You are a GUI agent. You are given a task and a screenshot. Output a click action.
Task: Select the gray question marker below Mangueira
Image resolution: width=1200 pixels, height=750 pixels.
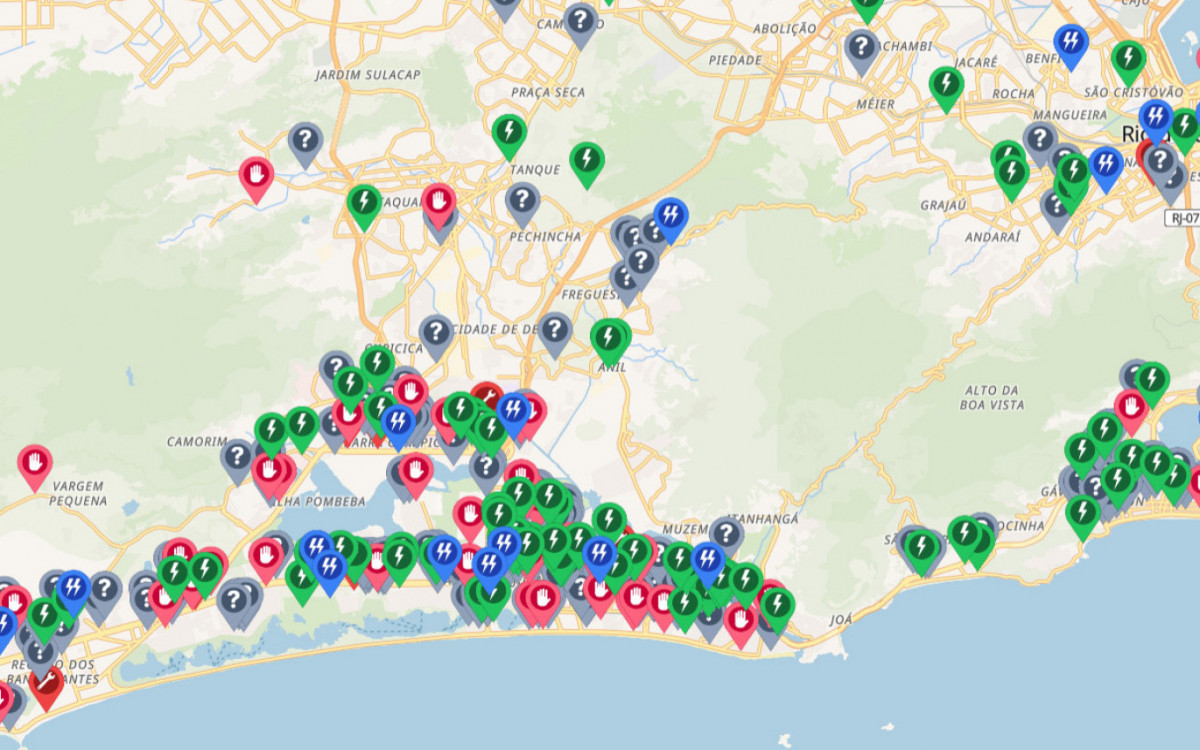1040,140
